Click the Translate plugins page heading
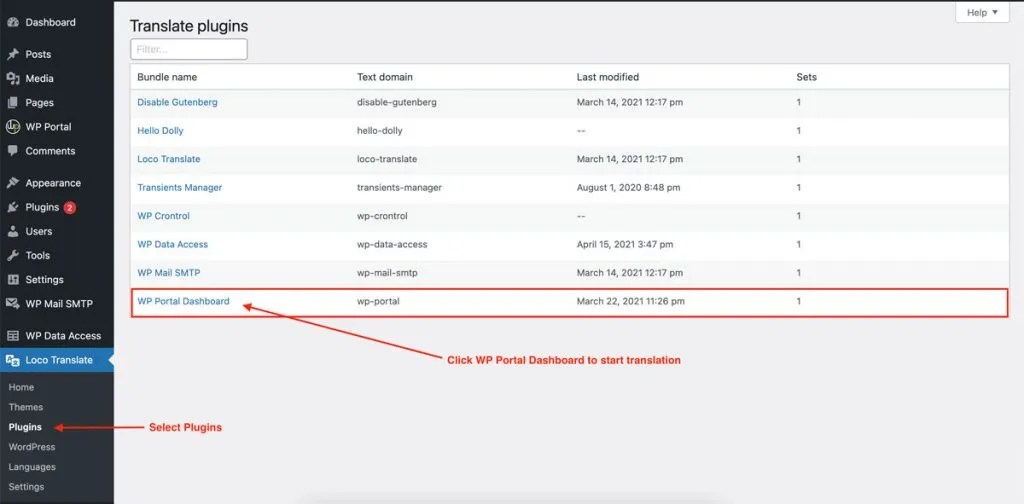 coord(189,26)
